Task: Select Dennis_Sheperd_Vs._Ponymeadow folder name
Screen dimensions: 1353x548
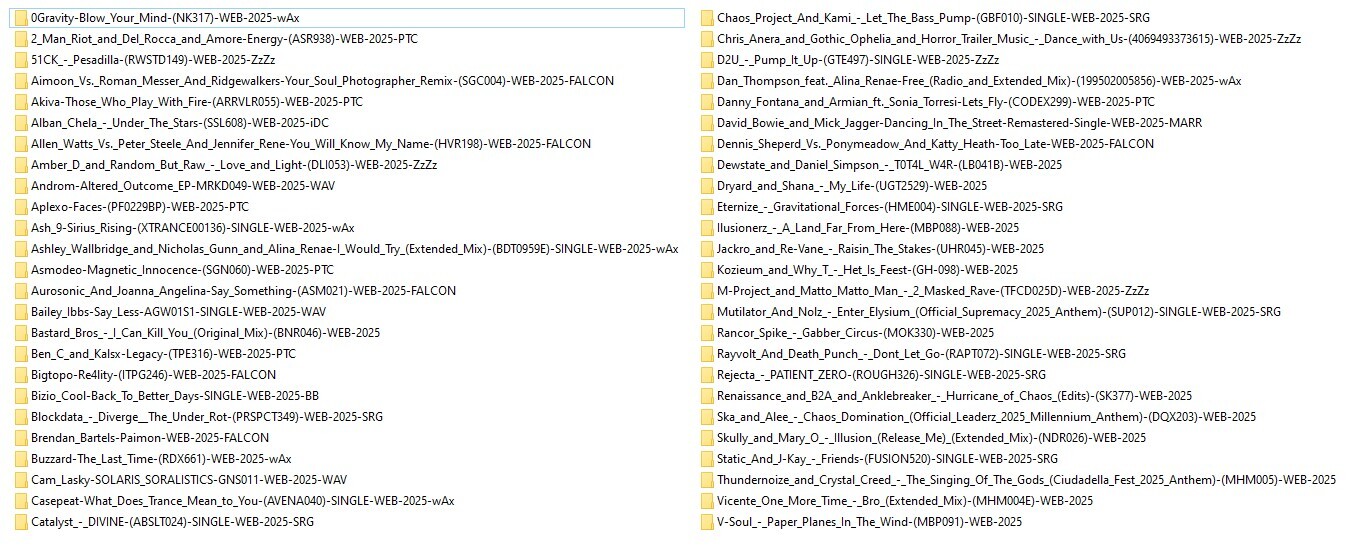Action: (935, 144)
